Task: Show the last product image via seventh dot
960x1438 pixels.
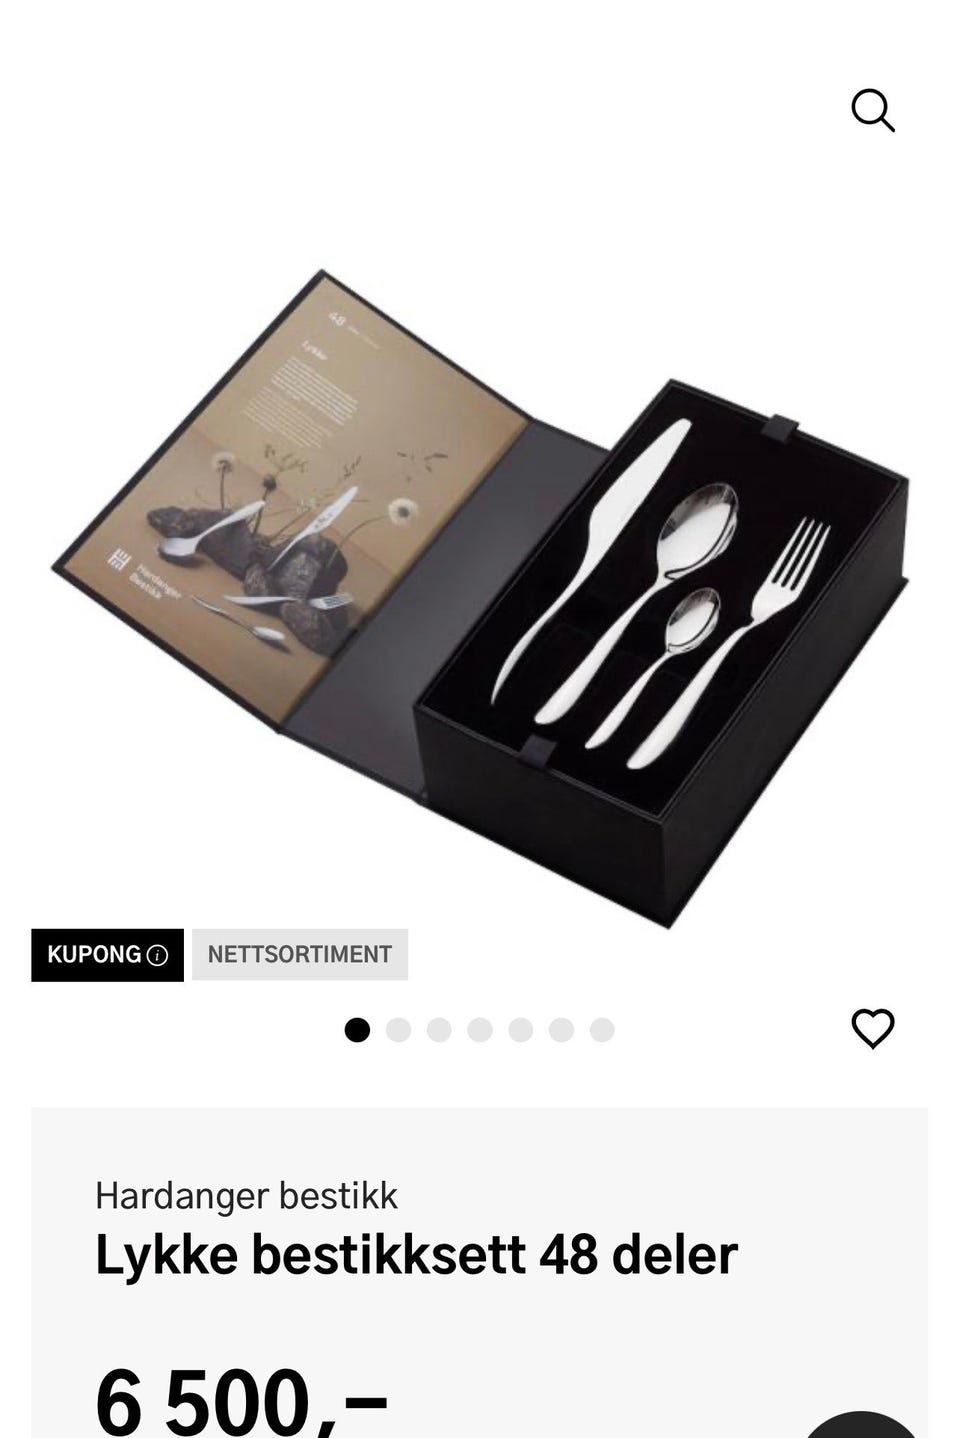Action: pos(602,1030)
